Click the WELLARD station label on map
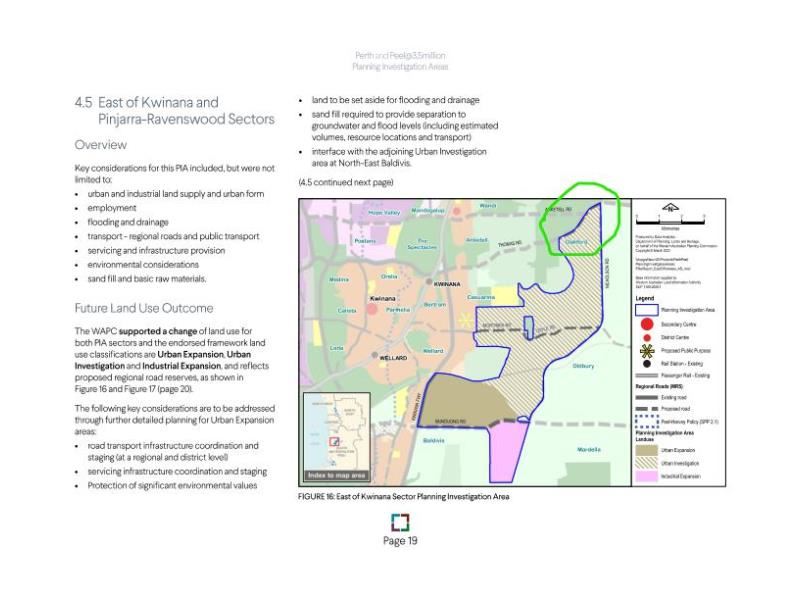Image resolution: width=800 pixels, height=600 pixels. pyautogui.click(x=393, y=358)
